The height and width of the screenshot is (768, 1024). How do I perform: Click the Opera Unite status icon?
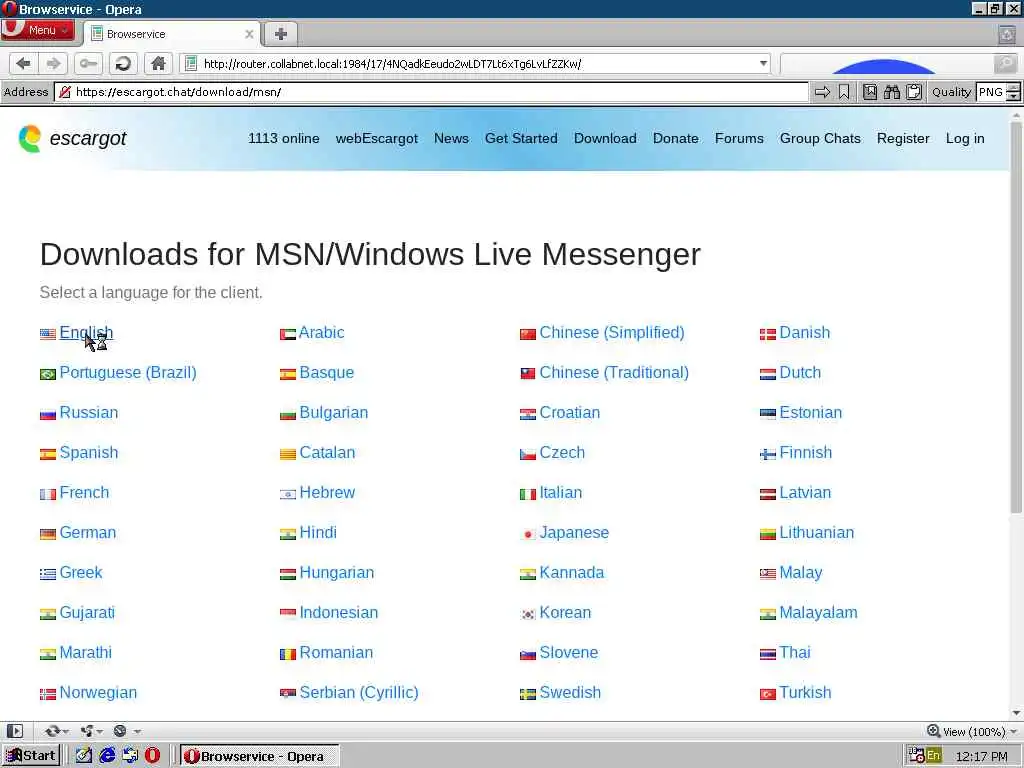[x=87, y=731]
